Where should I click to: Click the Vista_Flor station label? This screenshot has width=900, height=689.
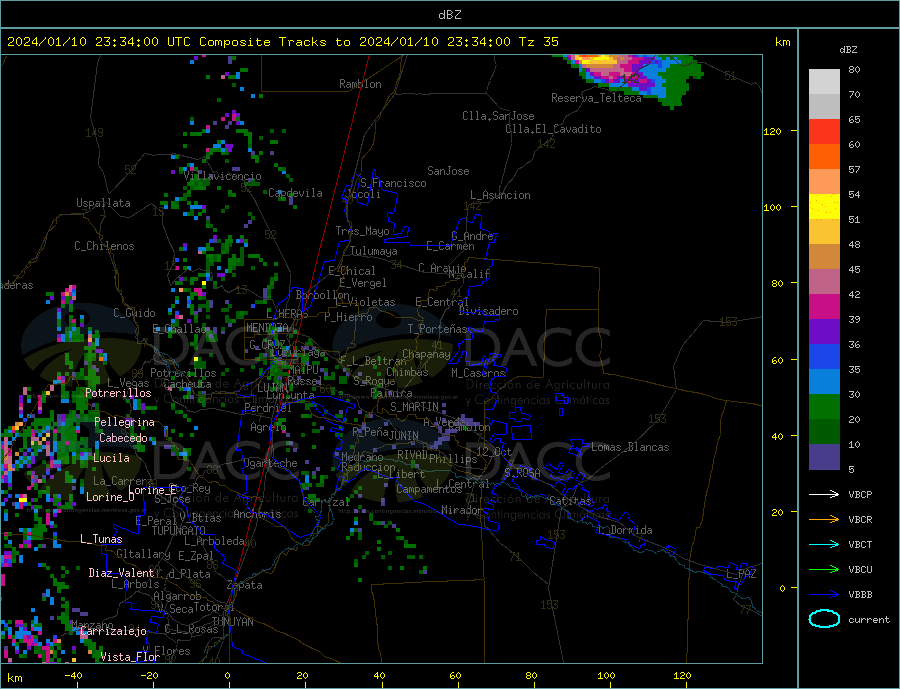click(130, 657)
